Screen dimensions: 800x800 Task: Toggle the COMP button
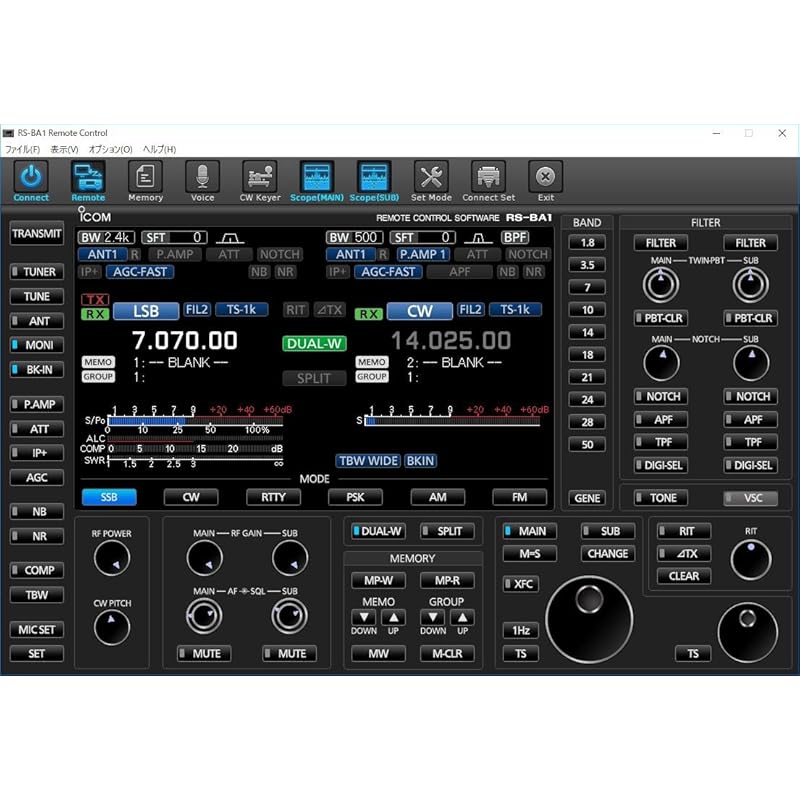click(37, 570)
